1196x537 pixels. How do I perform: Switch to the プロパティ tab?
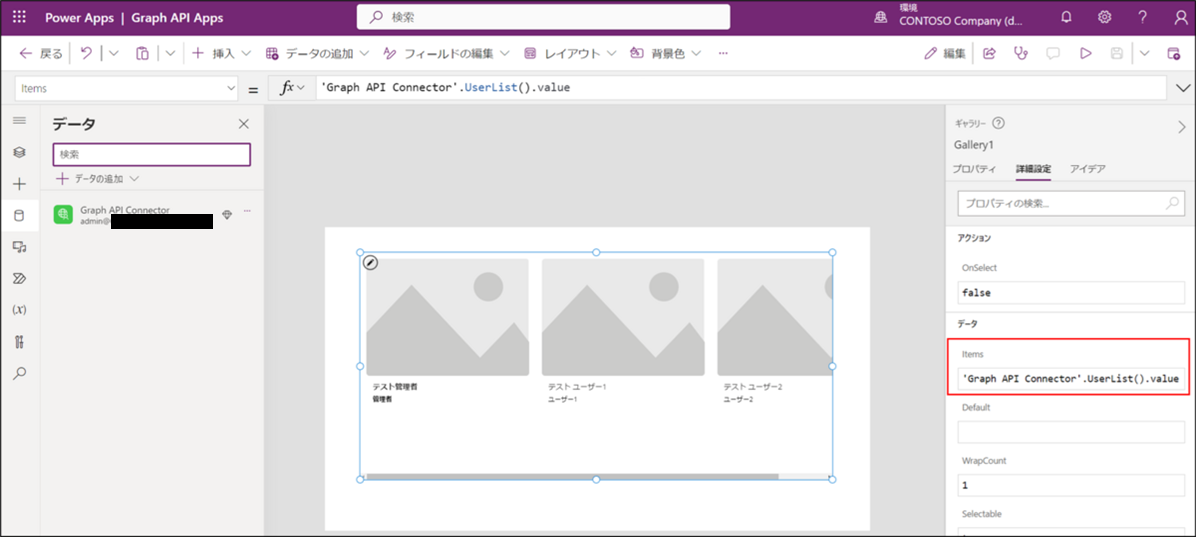pos(974,169)
